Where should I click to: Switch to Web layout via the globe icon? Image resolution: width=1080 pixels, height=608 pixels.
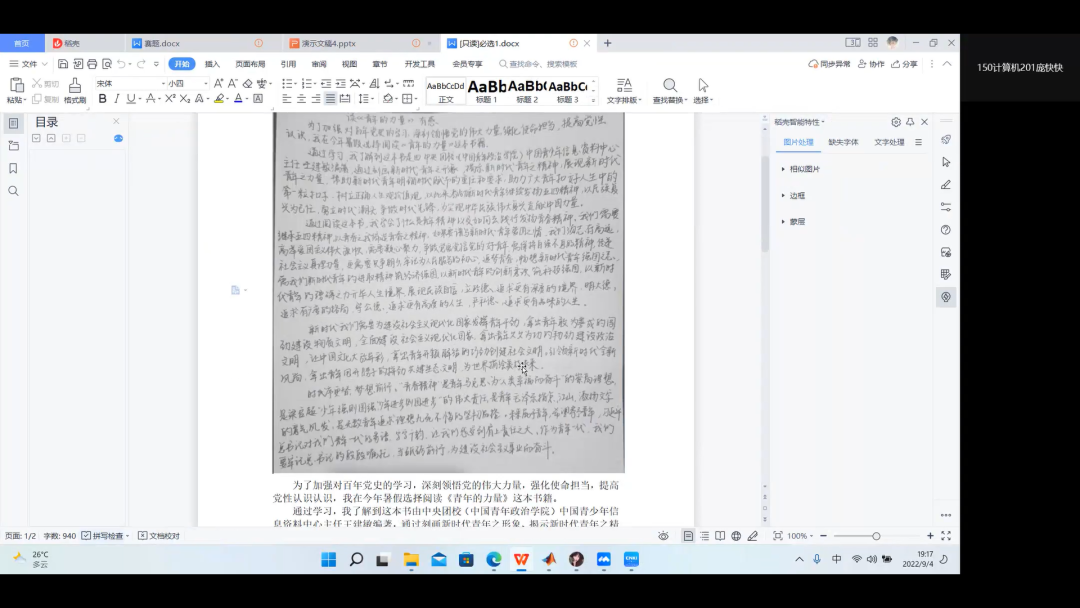tap(736, 536)
